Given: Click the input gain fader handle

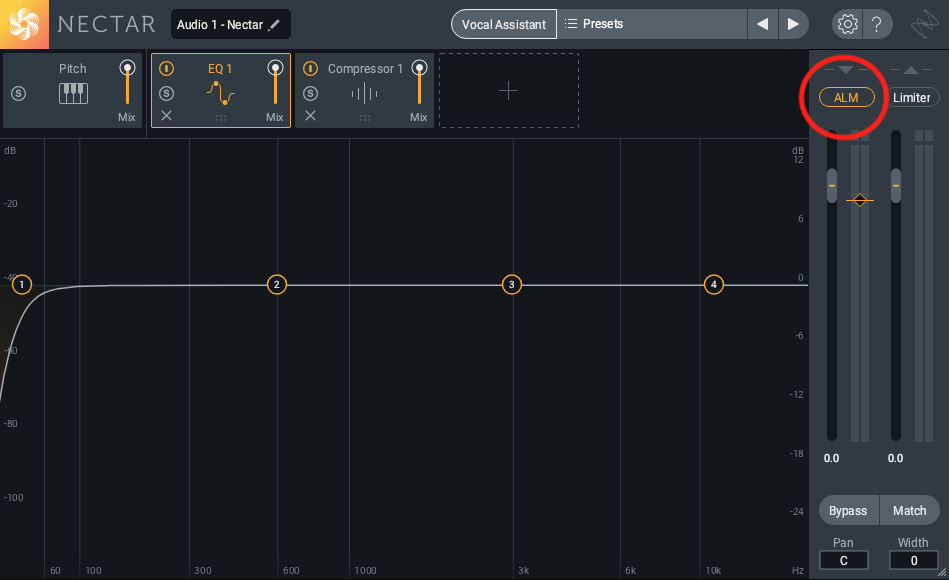Looking at the screenshot, I should pyautogui.click(x=832, y=185).
